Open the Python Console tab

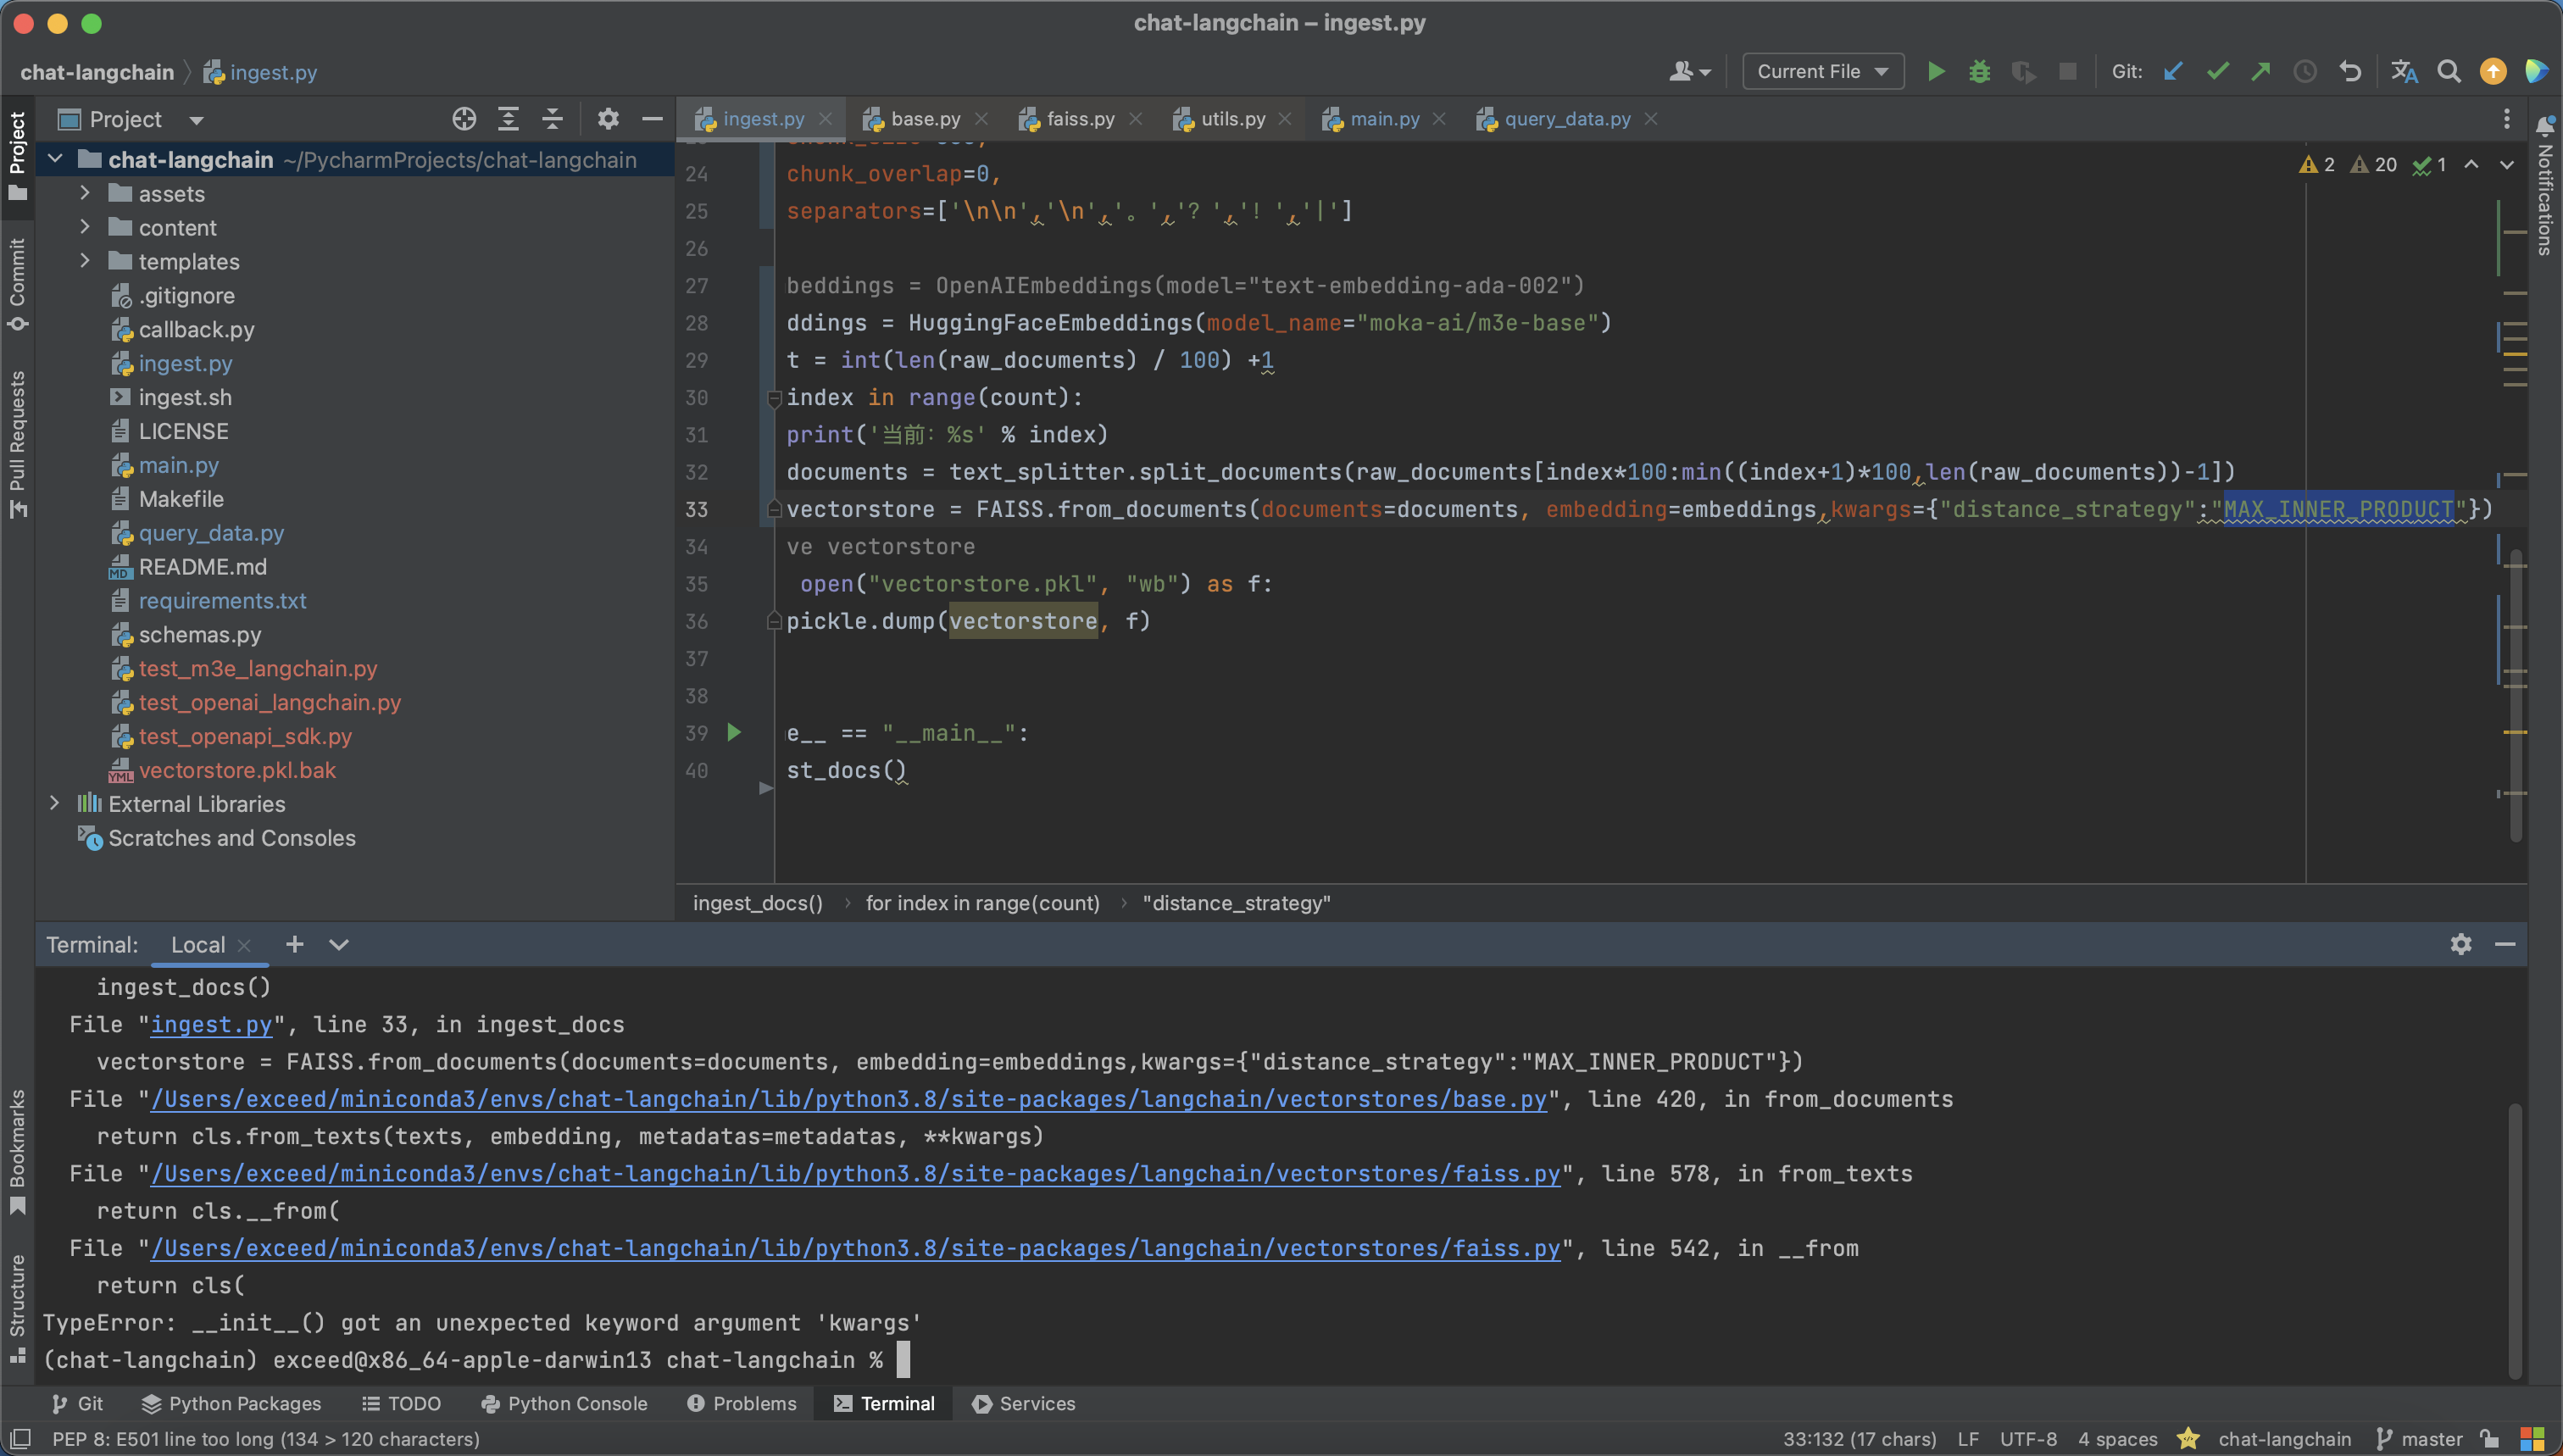pyautogui.click(x=564, y=1403)
